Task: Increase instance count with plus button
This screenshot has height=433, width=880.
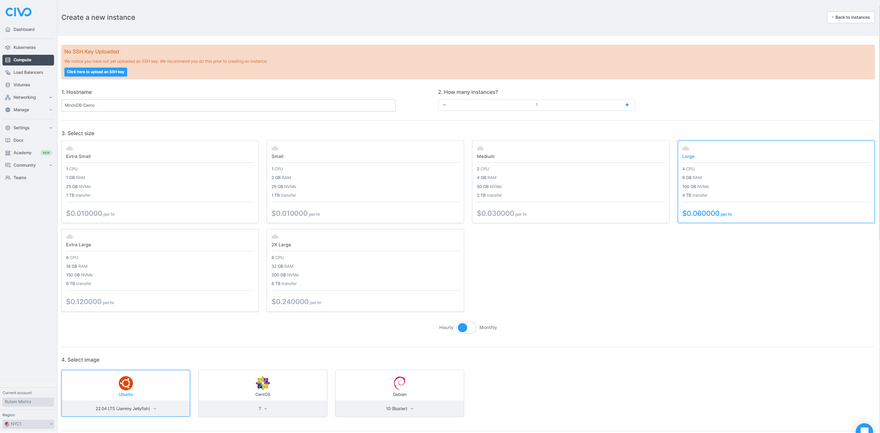Action: (627, 105)
